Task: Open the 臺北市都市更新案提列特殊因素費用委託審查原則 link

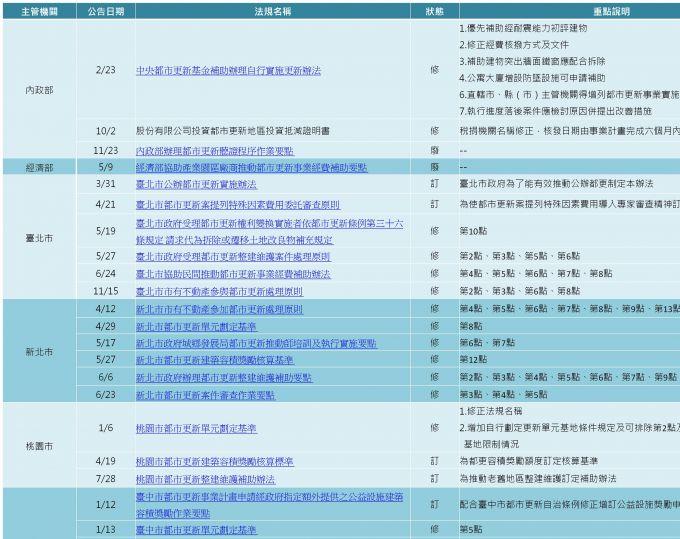Action: pyautogui.click(x=238, y=205)
